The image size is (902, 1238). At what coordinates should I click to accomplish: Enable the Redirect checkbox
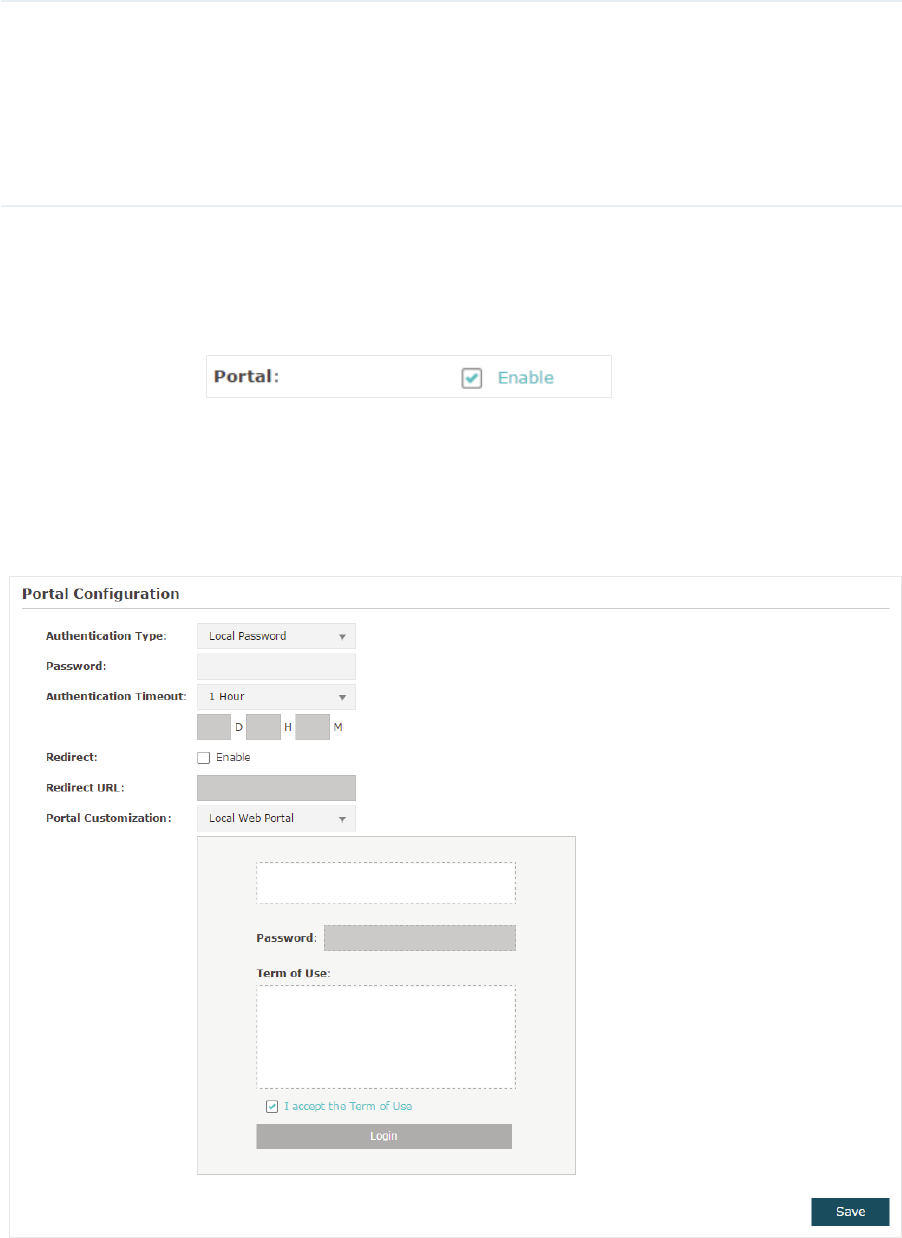point(204,758)
